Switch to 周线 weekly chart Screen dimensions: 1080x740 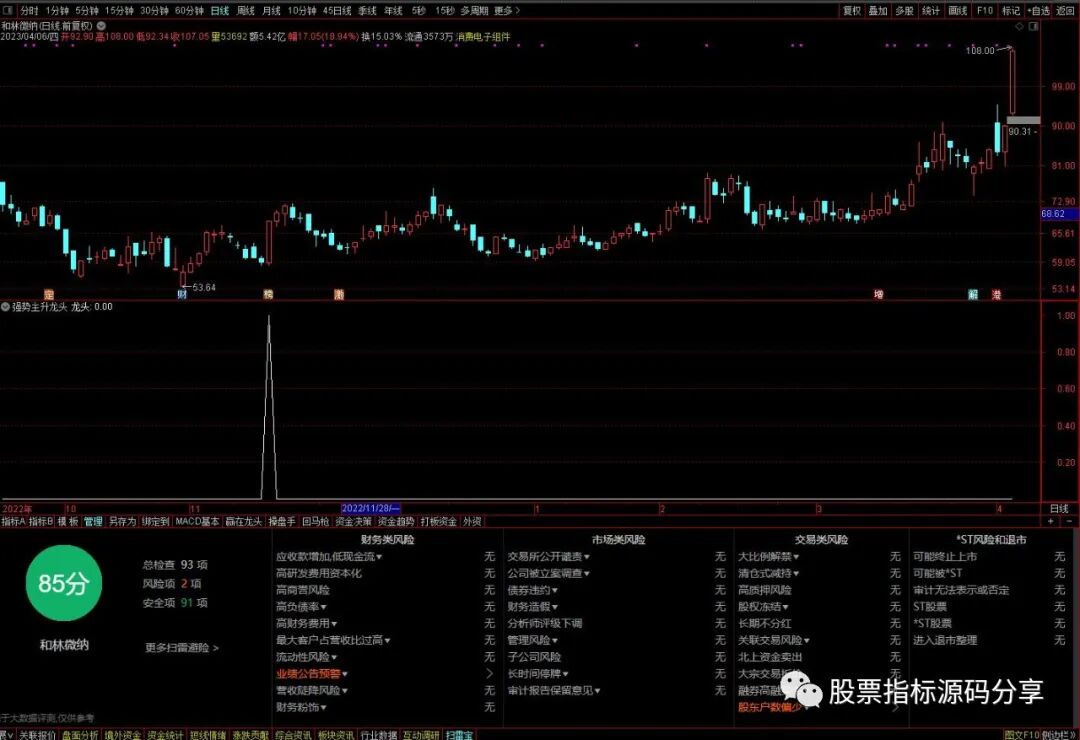click(x=246, y=10)
